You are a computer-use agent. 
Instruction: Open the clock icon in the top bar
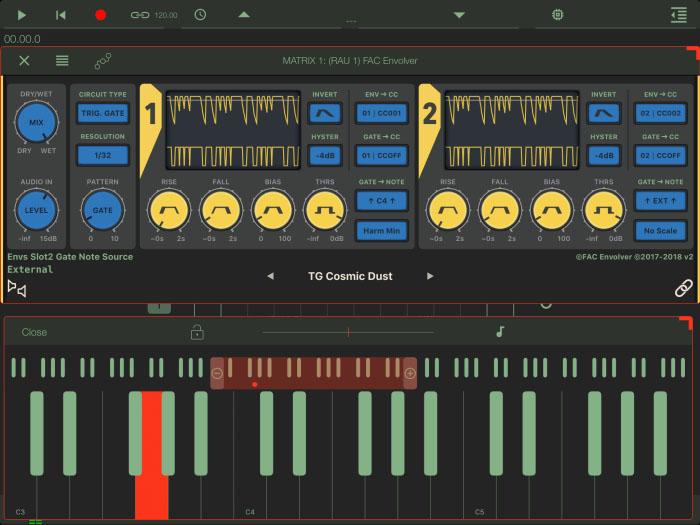point(200,15)
